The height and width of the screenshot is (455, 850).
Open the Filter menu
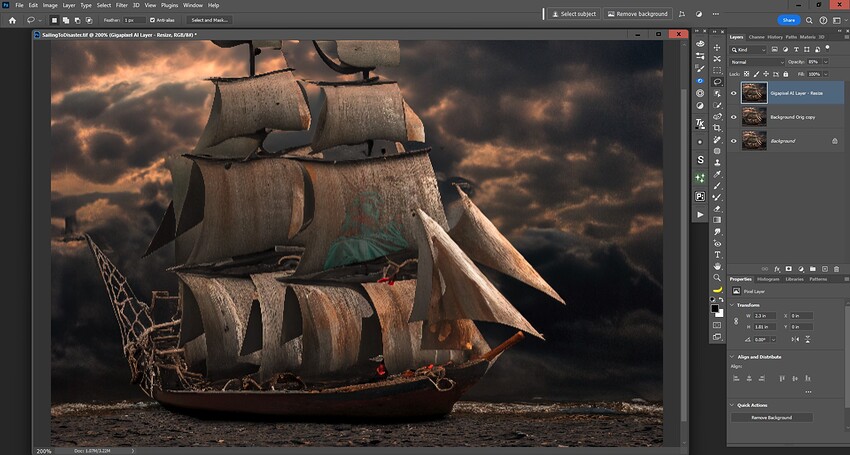121,5
